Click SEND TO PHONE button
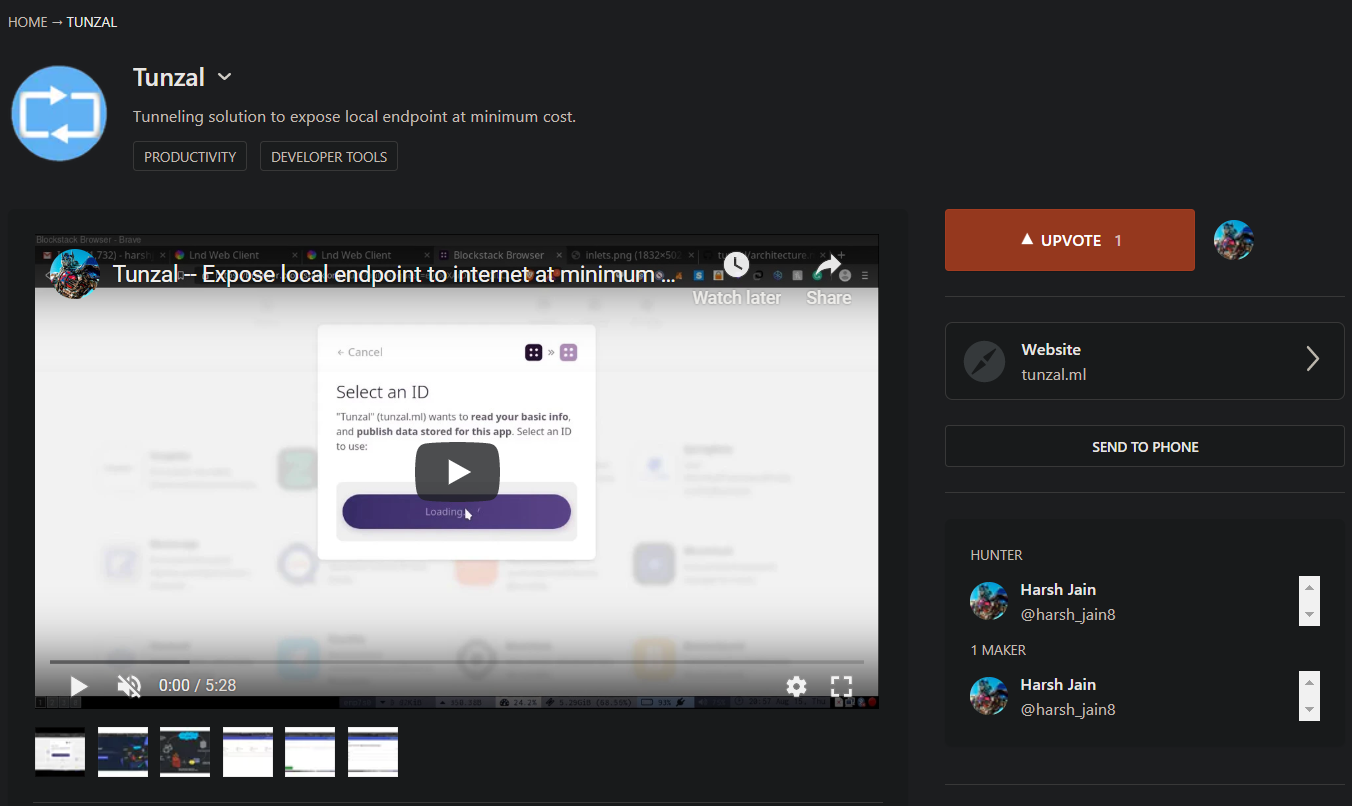The width and height of the screenshot is (1352, 806). tap(1145, 447)
